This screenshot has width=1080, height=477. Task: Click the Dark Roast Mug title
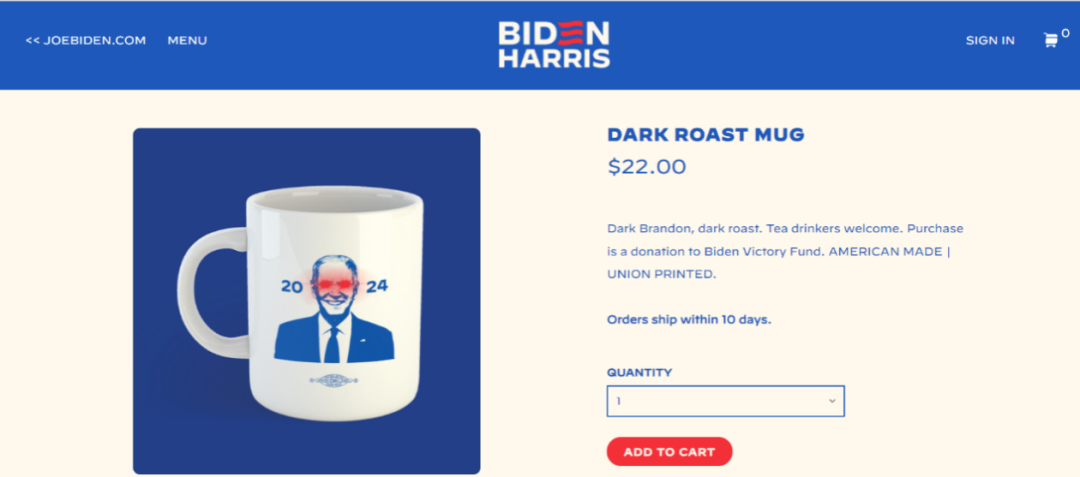(x=705, y=135)
